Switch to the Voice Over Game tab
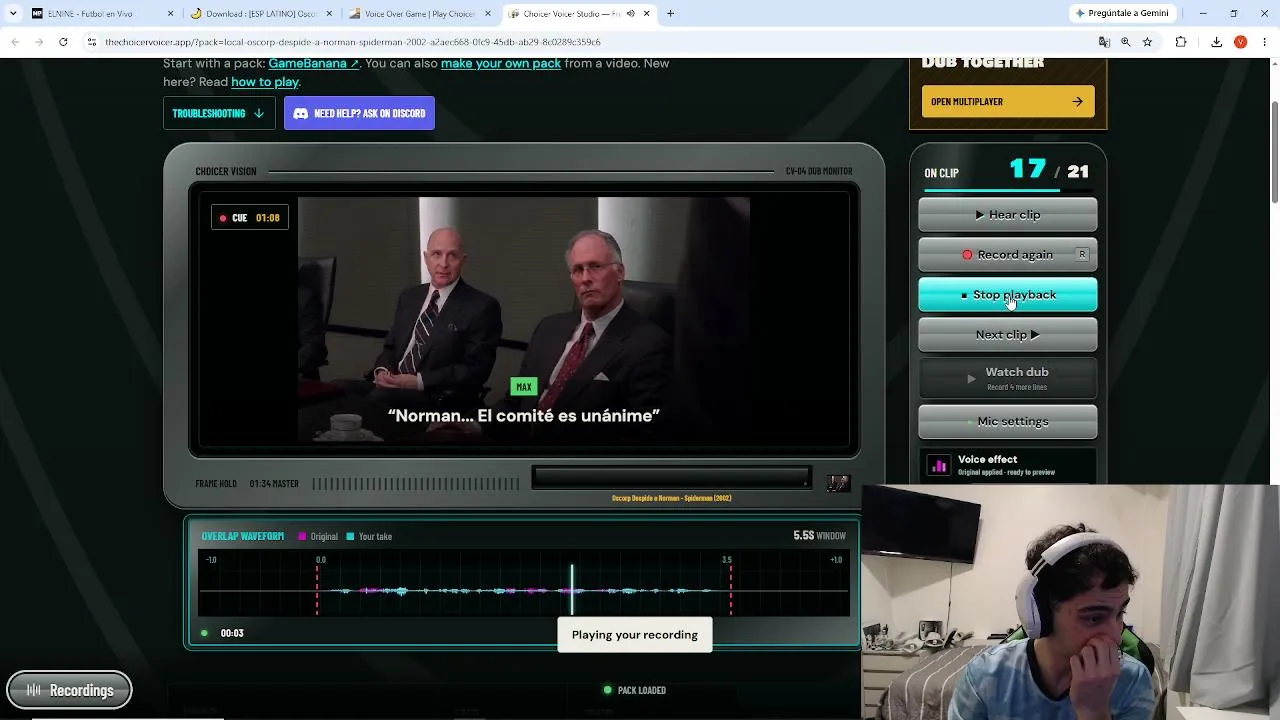 tap(419, 13)
